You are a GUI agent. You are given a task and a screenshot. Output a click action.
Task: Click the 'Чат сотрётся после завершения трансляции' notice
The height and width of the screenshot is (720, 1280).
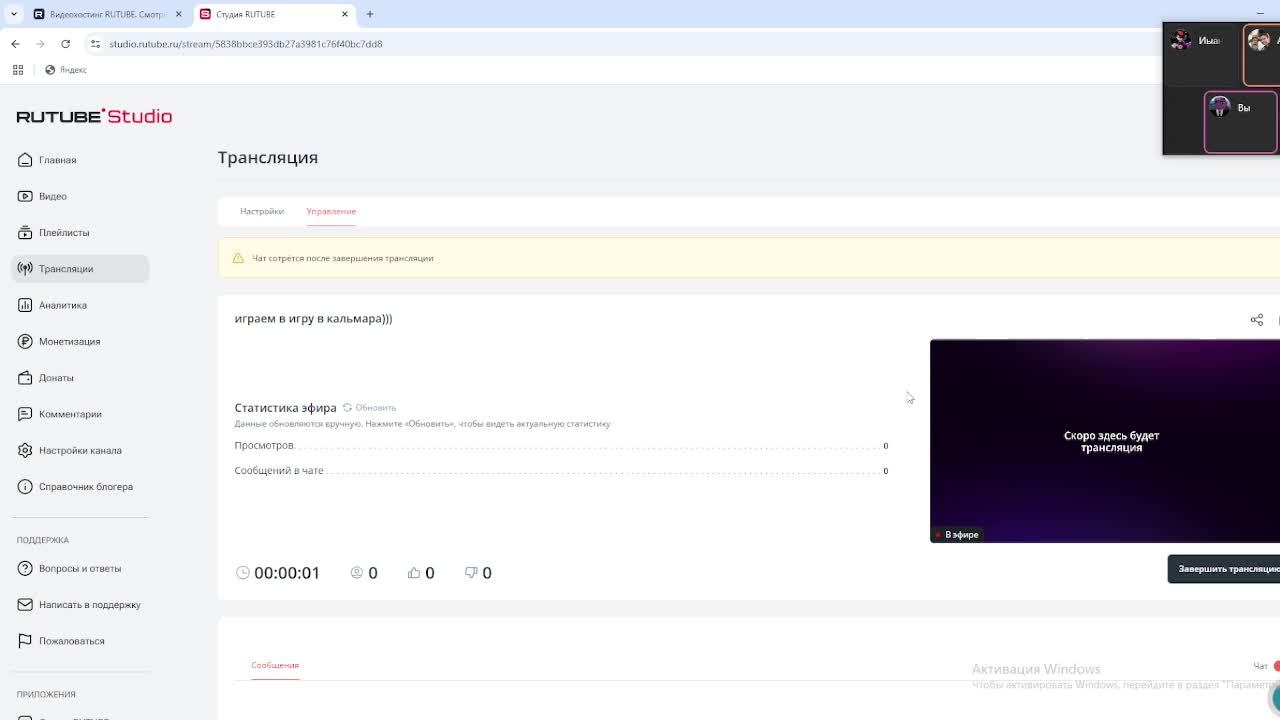(343, 258)
